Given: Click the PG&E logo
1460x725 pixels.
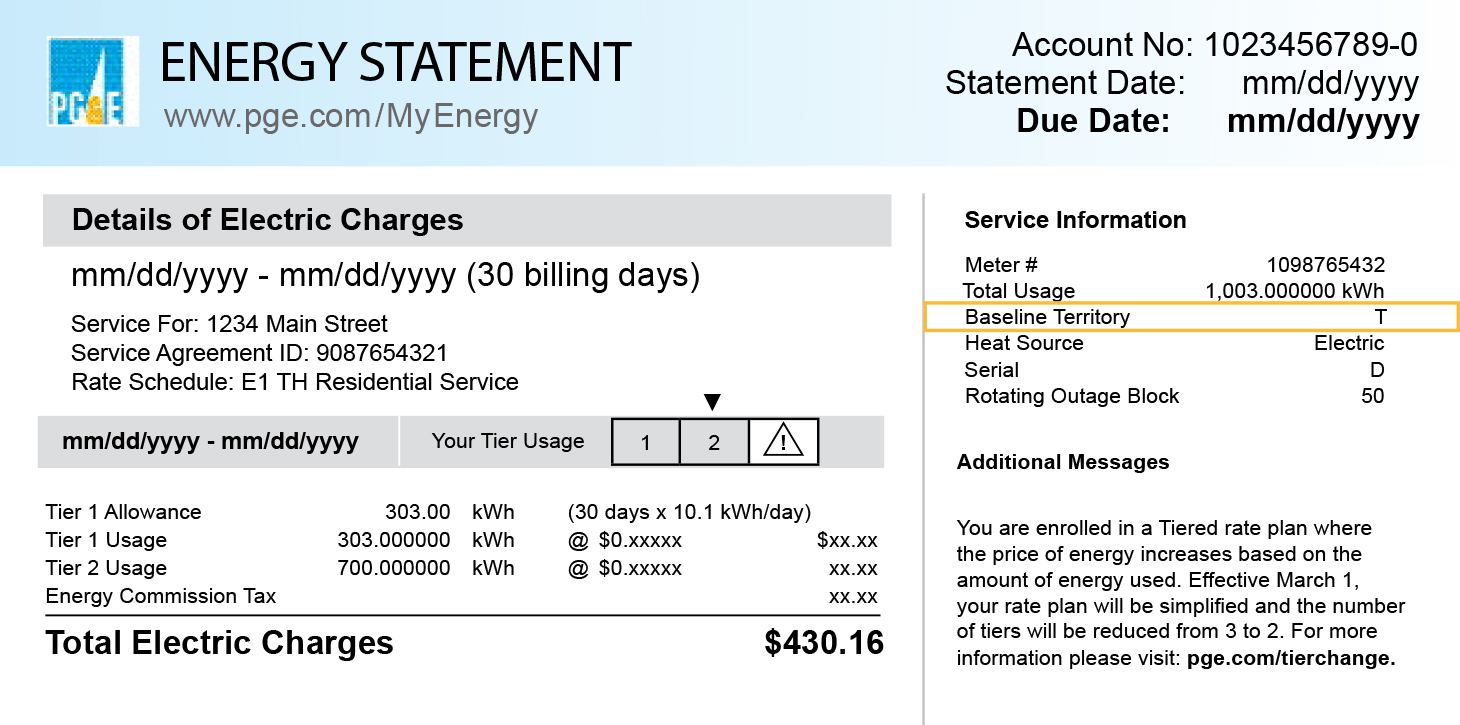Looking at the screenshot, I should tap(92, 81).
